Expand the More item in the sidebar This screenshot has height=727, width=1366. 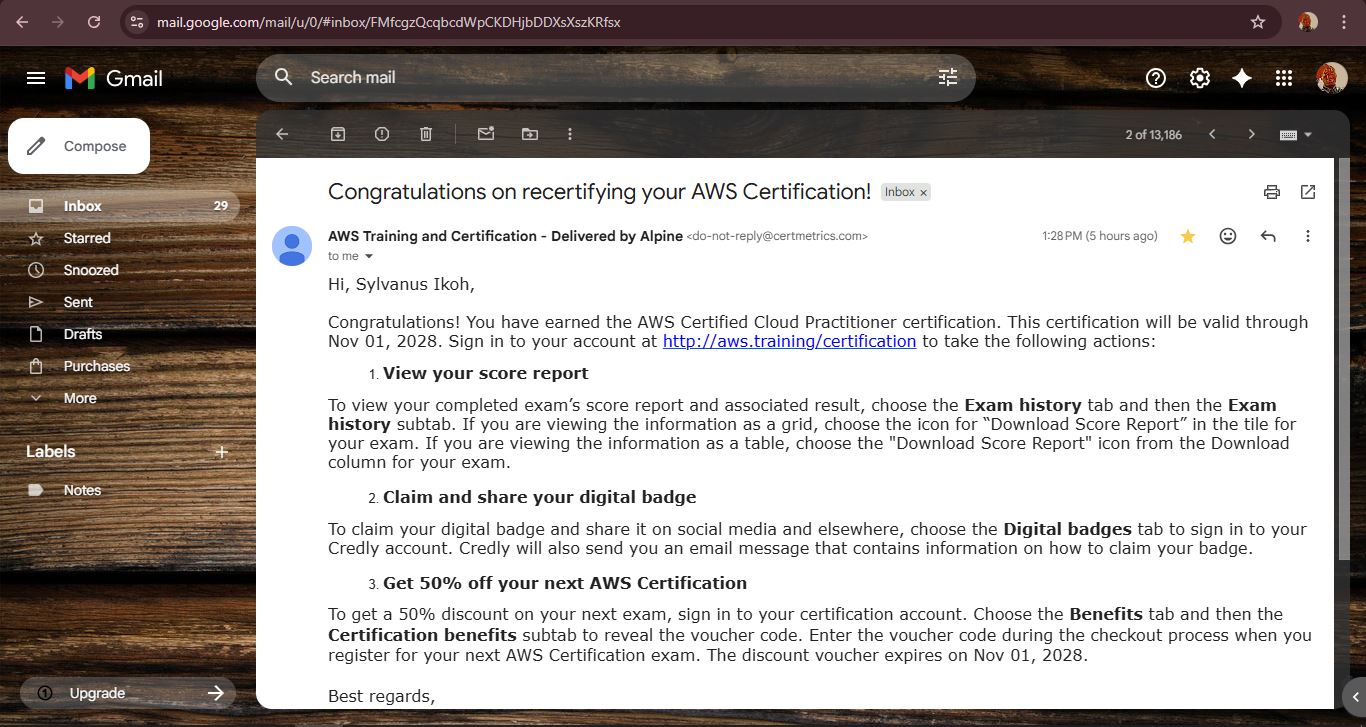(80, 398)
